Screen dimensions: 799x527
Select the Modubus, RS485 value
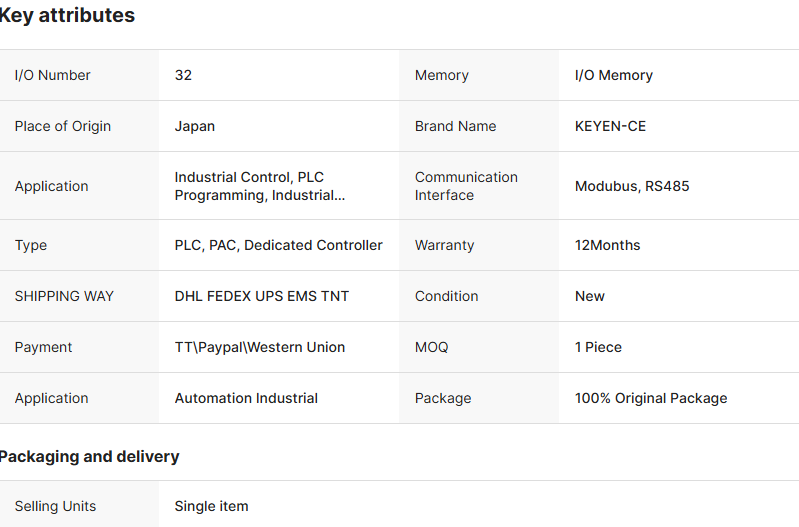pyautogui.click(x=632, y=186)
